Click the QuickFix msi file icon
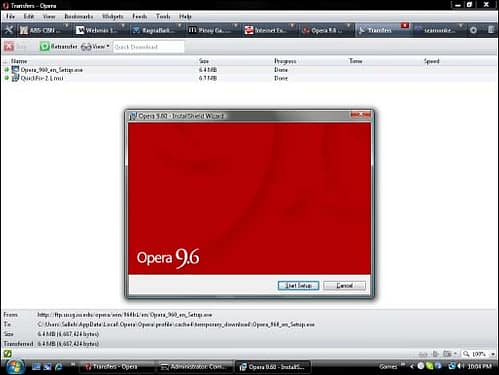499x375 pixels. tap(15, 78)
